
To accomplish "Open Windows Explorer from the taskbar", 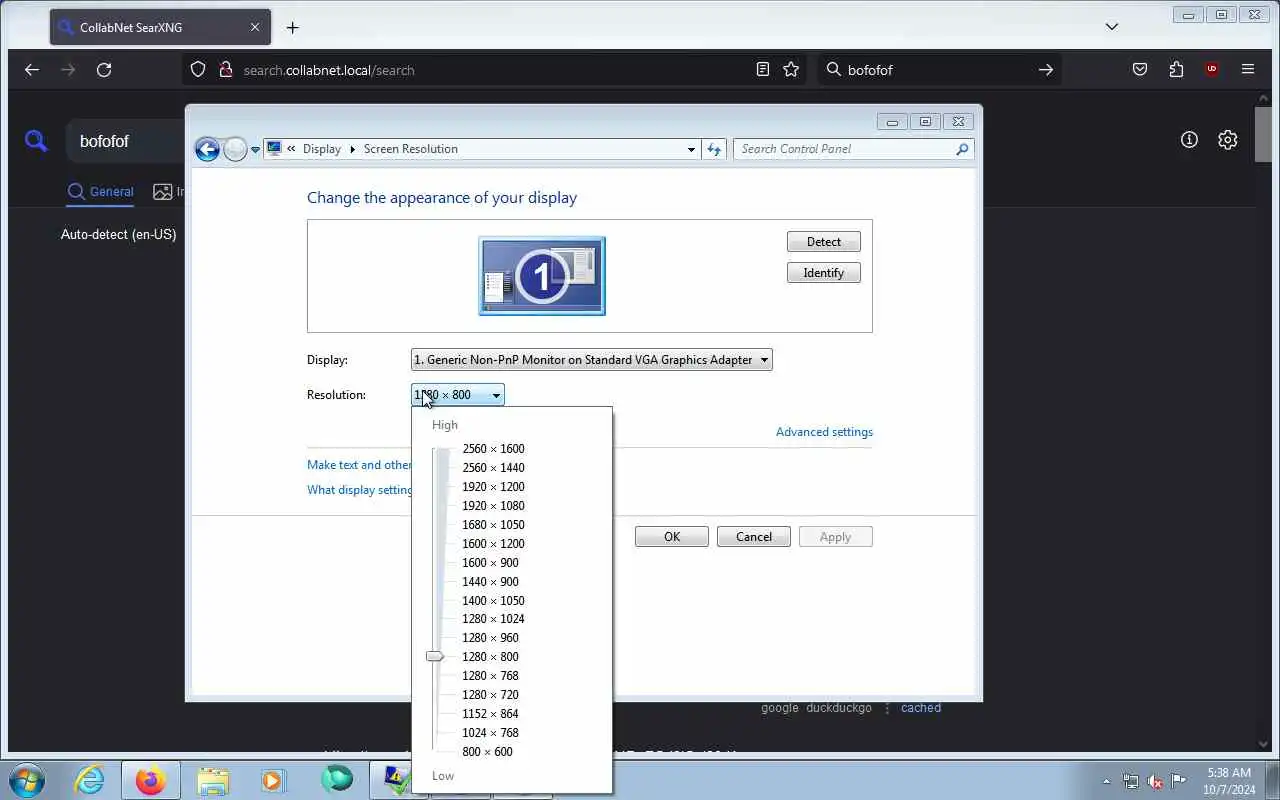I will tap(213, 780).
